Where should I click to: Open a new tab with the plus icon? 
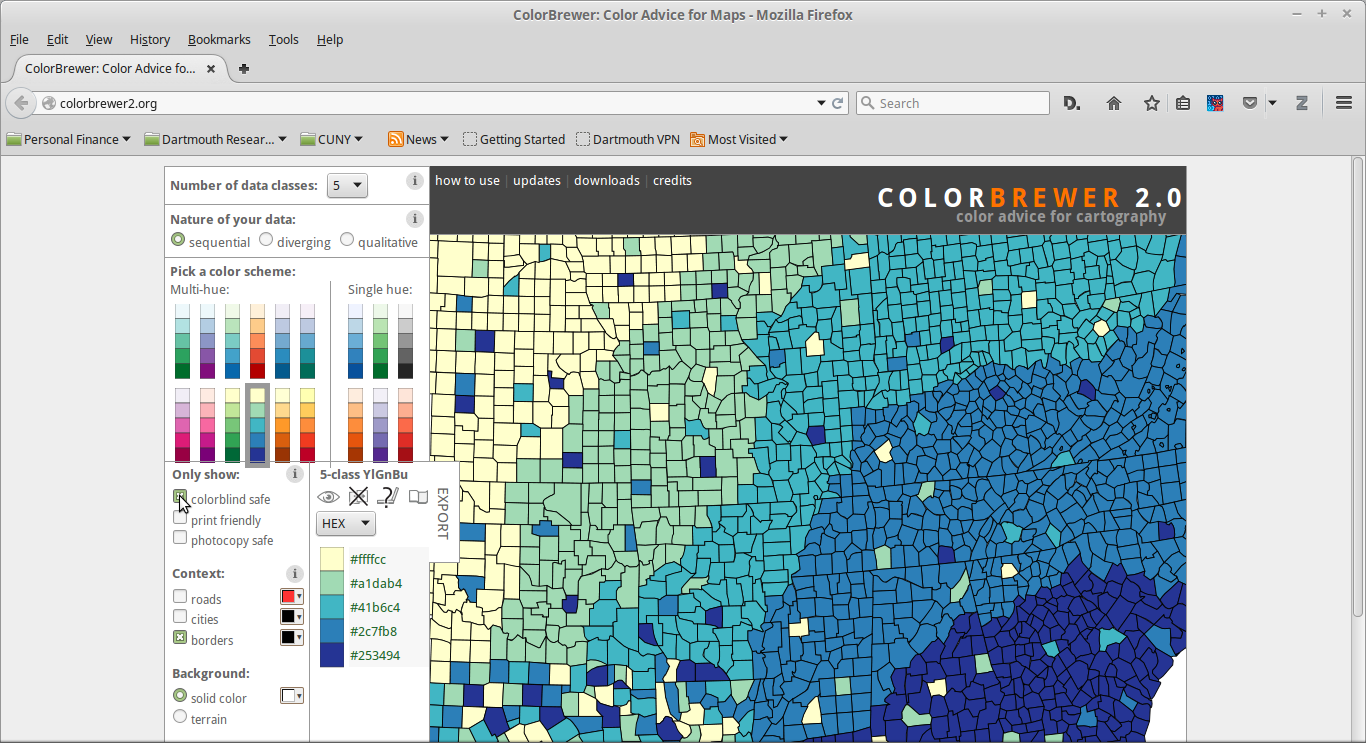[x=244, y=69]
